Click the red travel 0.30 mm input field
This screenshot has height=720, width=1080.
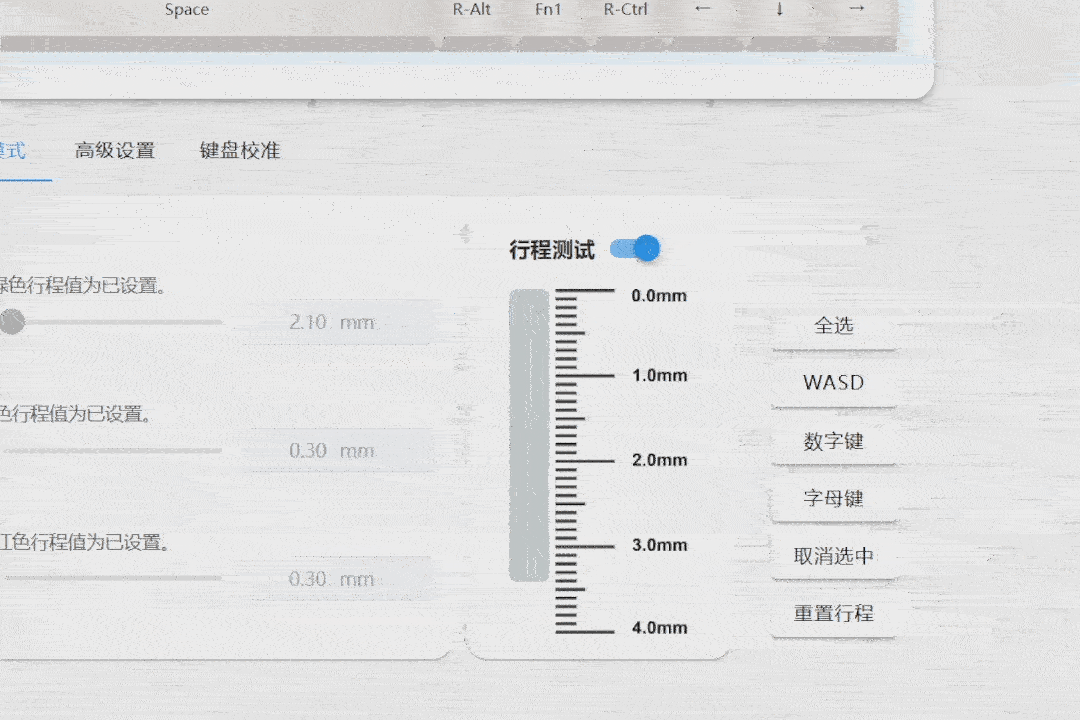tap(338, 578)
